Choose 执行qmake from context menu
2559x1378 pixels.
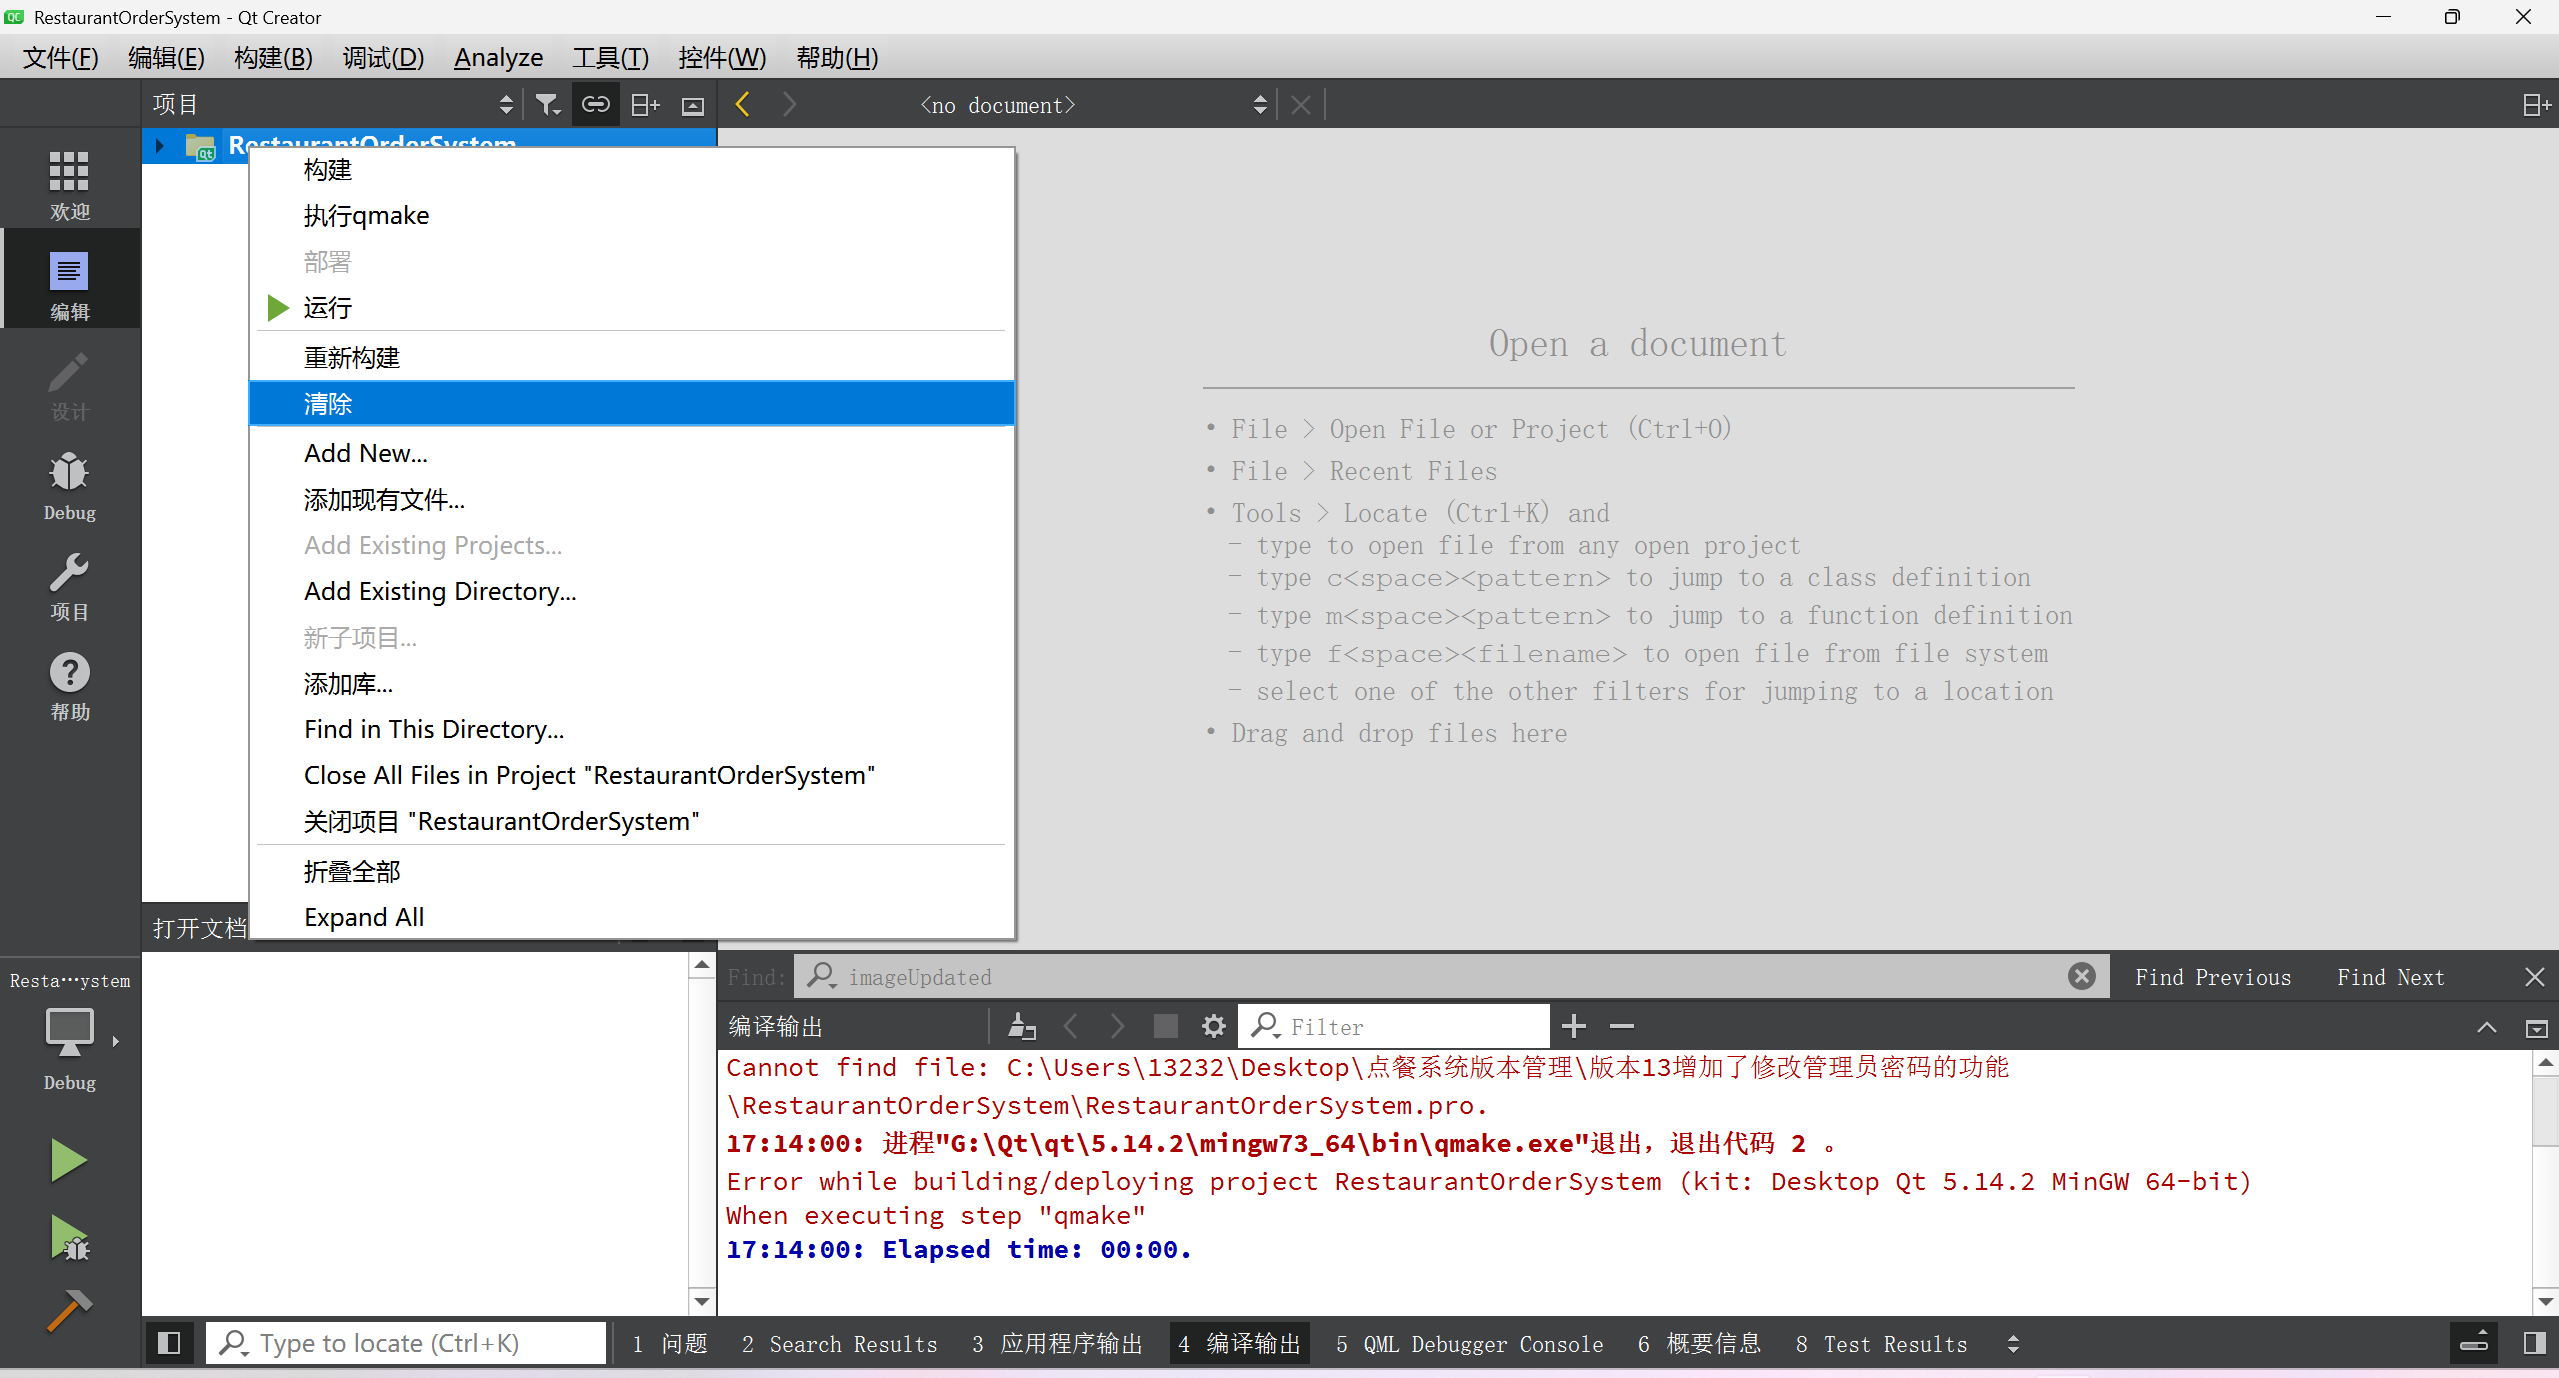click(x=632, y=215)
